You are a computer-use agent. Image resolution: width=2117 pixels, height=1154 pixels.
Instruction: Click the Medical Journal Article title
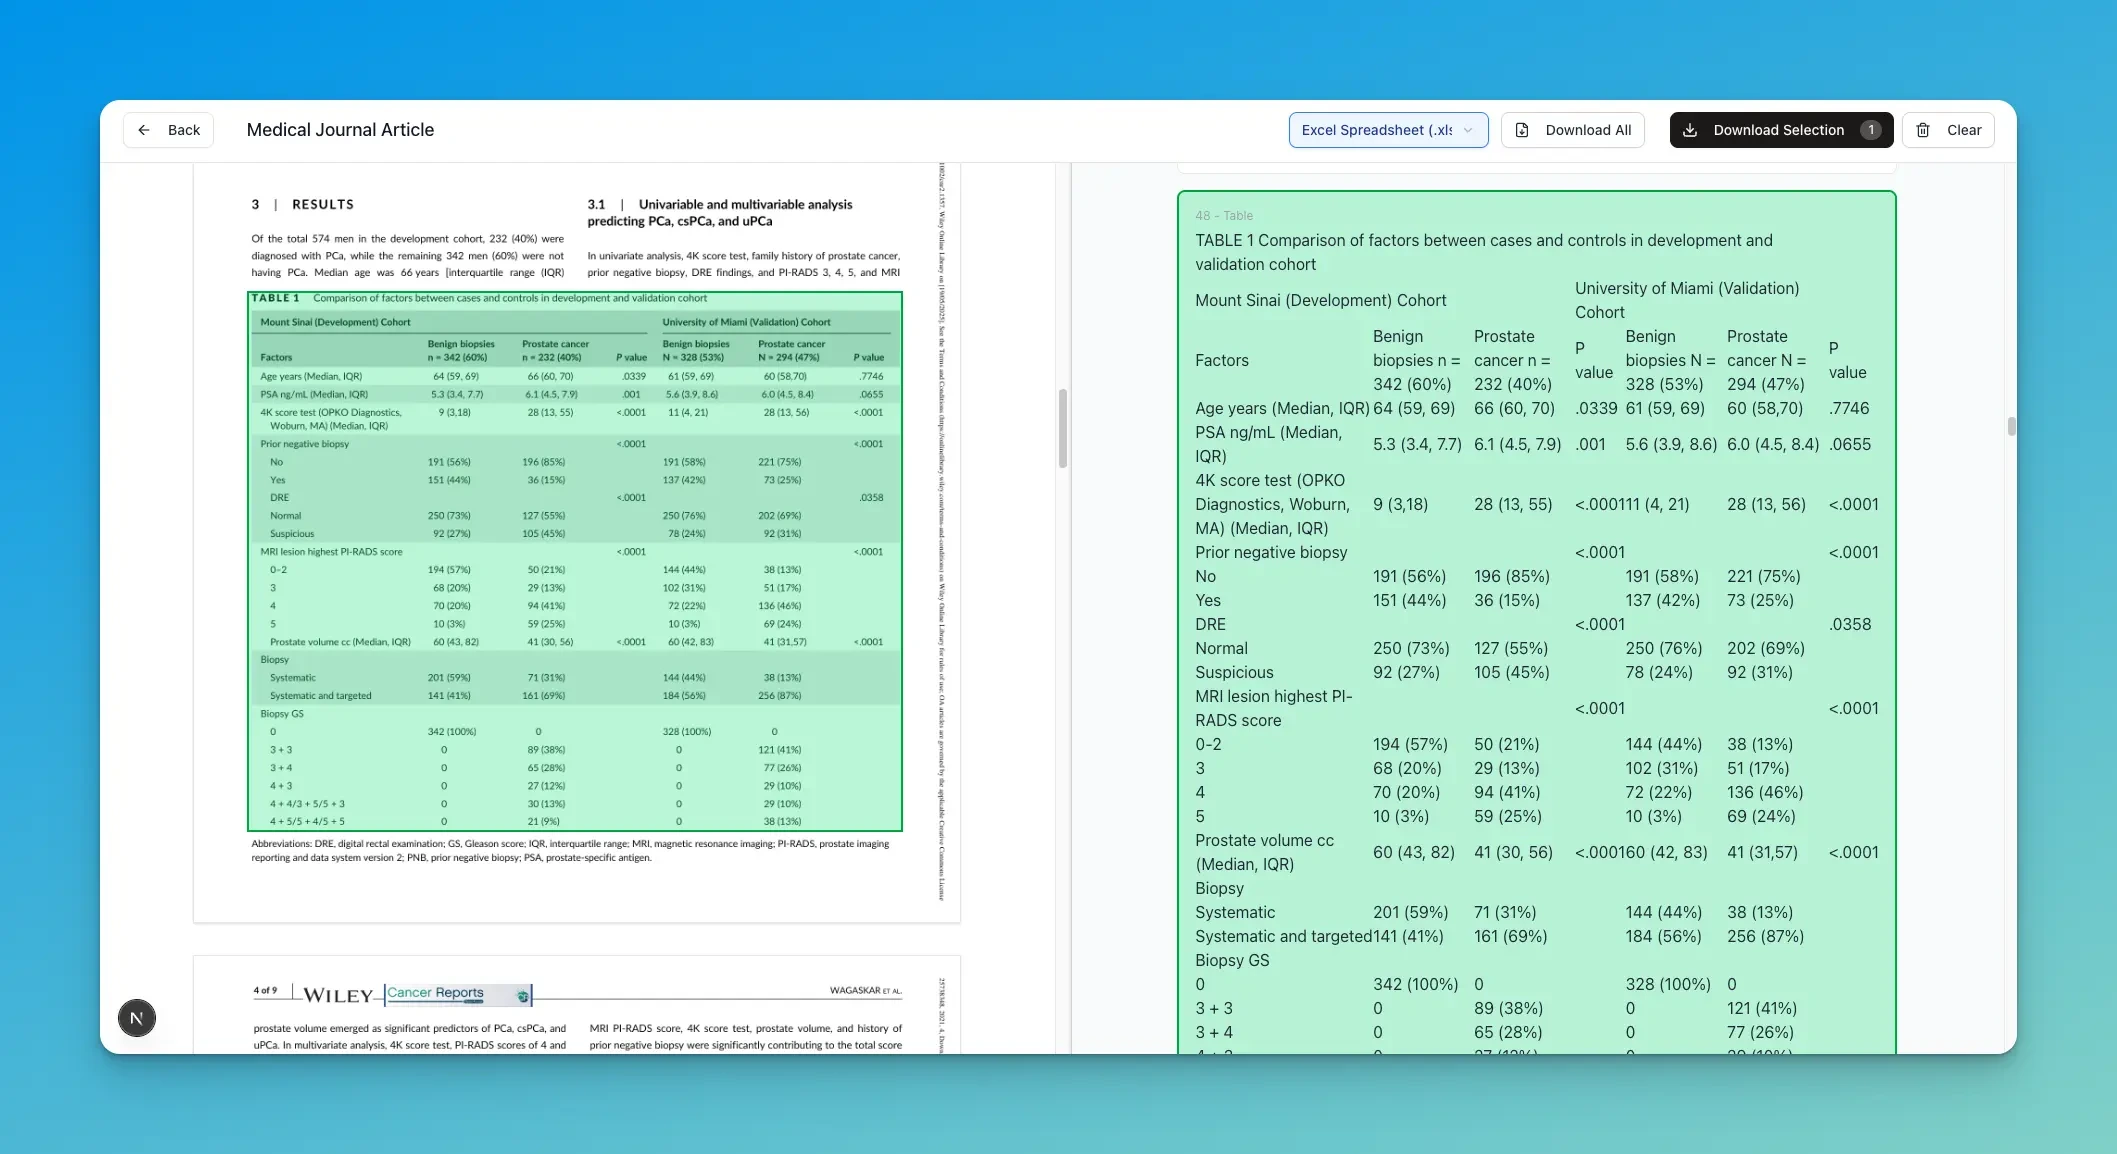(x=340, y=130)
